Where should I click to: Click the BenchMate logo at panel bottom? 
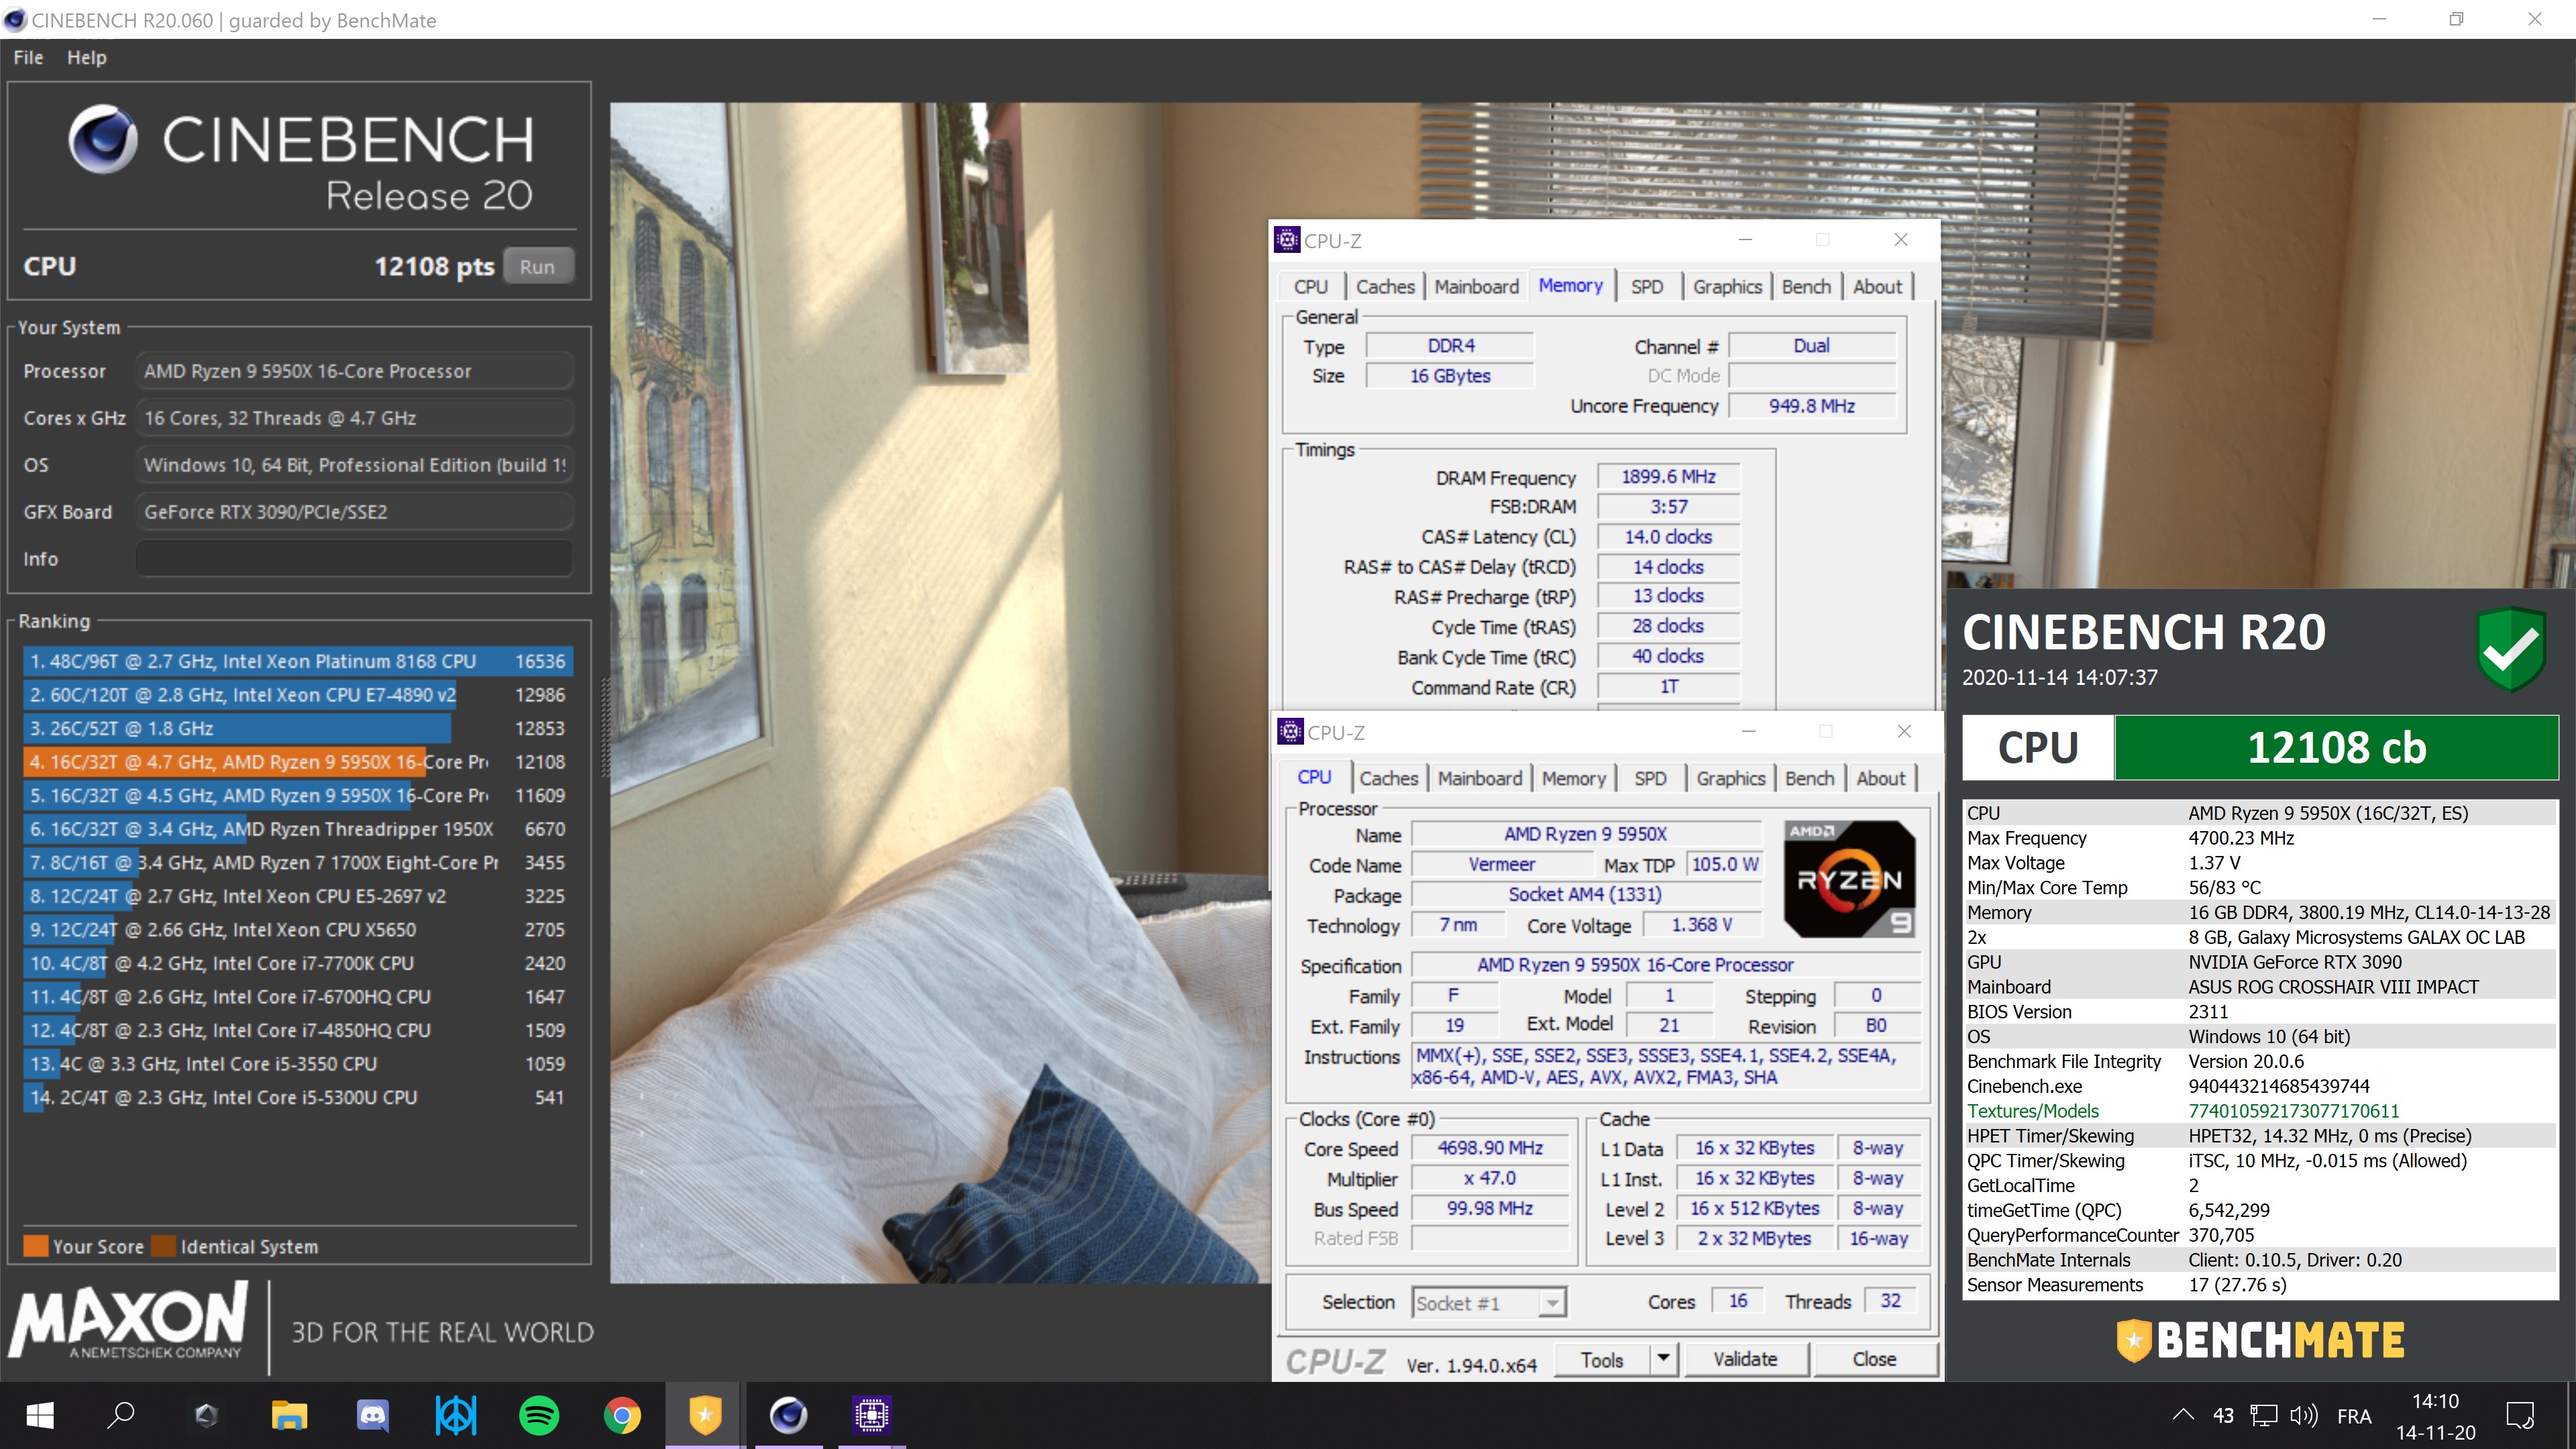click(2260, 1340)
